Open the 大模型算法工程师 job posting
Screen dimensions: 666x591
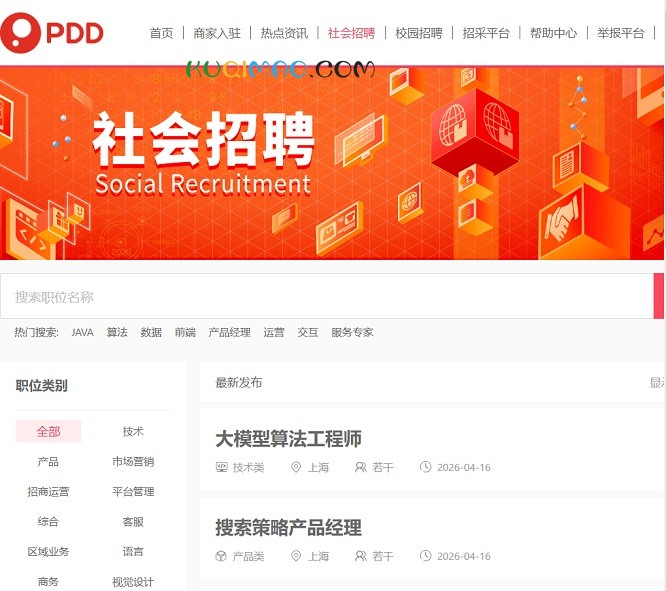click(x=288, y=439)
